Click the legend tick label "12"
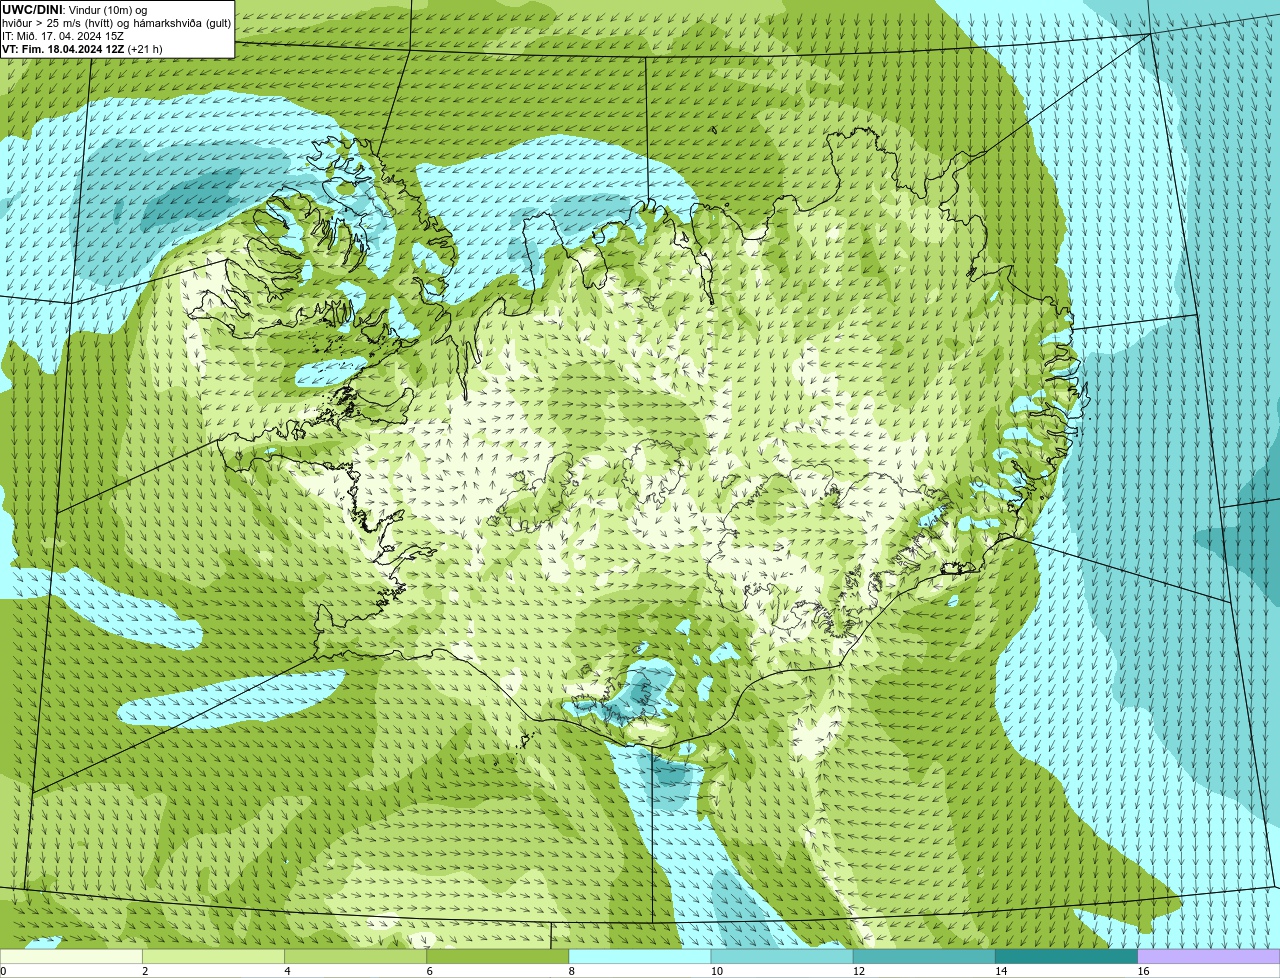1280x978 pixels. tap(859, 971)
